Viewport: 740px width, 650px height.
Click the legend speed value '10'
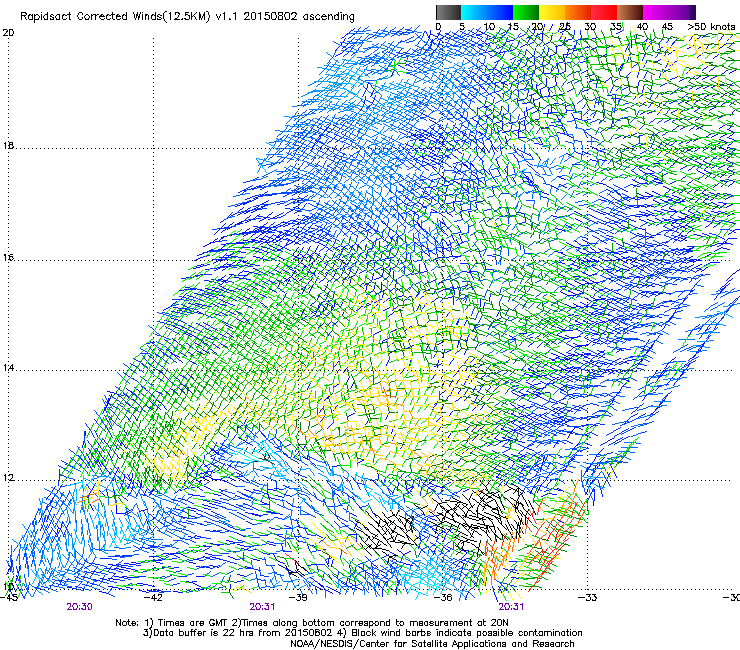pos(489,27)
